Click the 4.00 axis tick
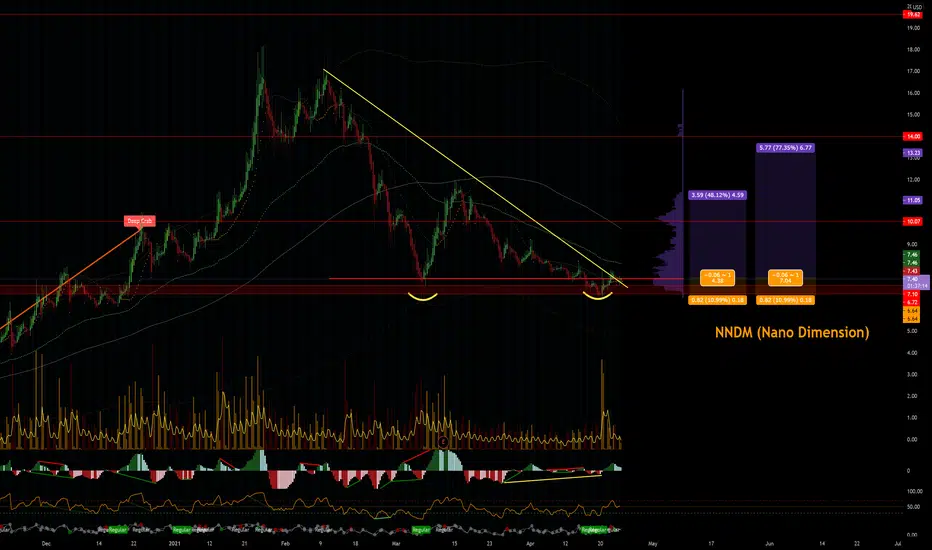932x550 pixels. pos(912,353)
